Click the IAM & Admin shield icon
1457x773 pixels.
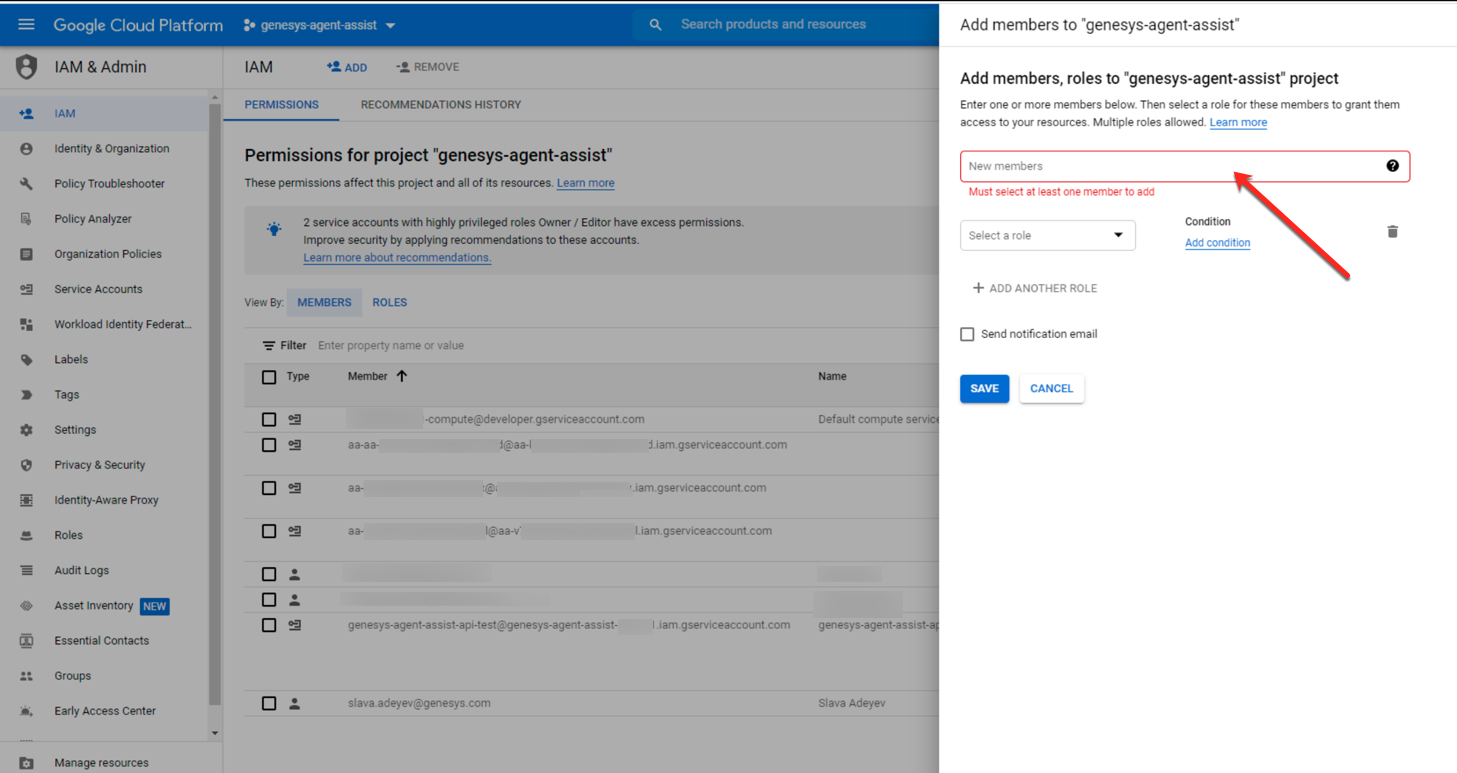click(26, 67)
